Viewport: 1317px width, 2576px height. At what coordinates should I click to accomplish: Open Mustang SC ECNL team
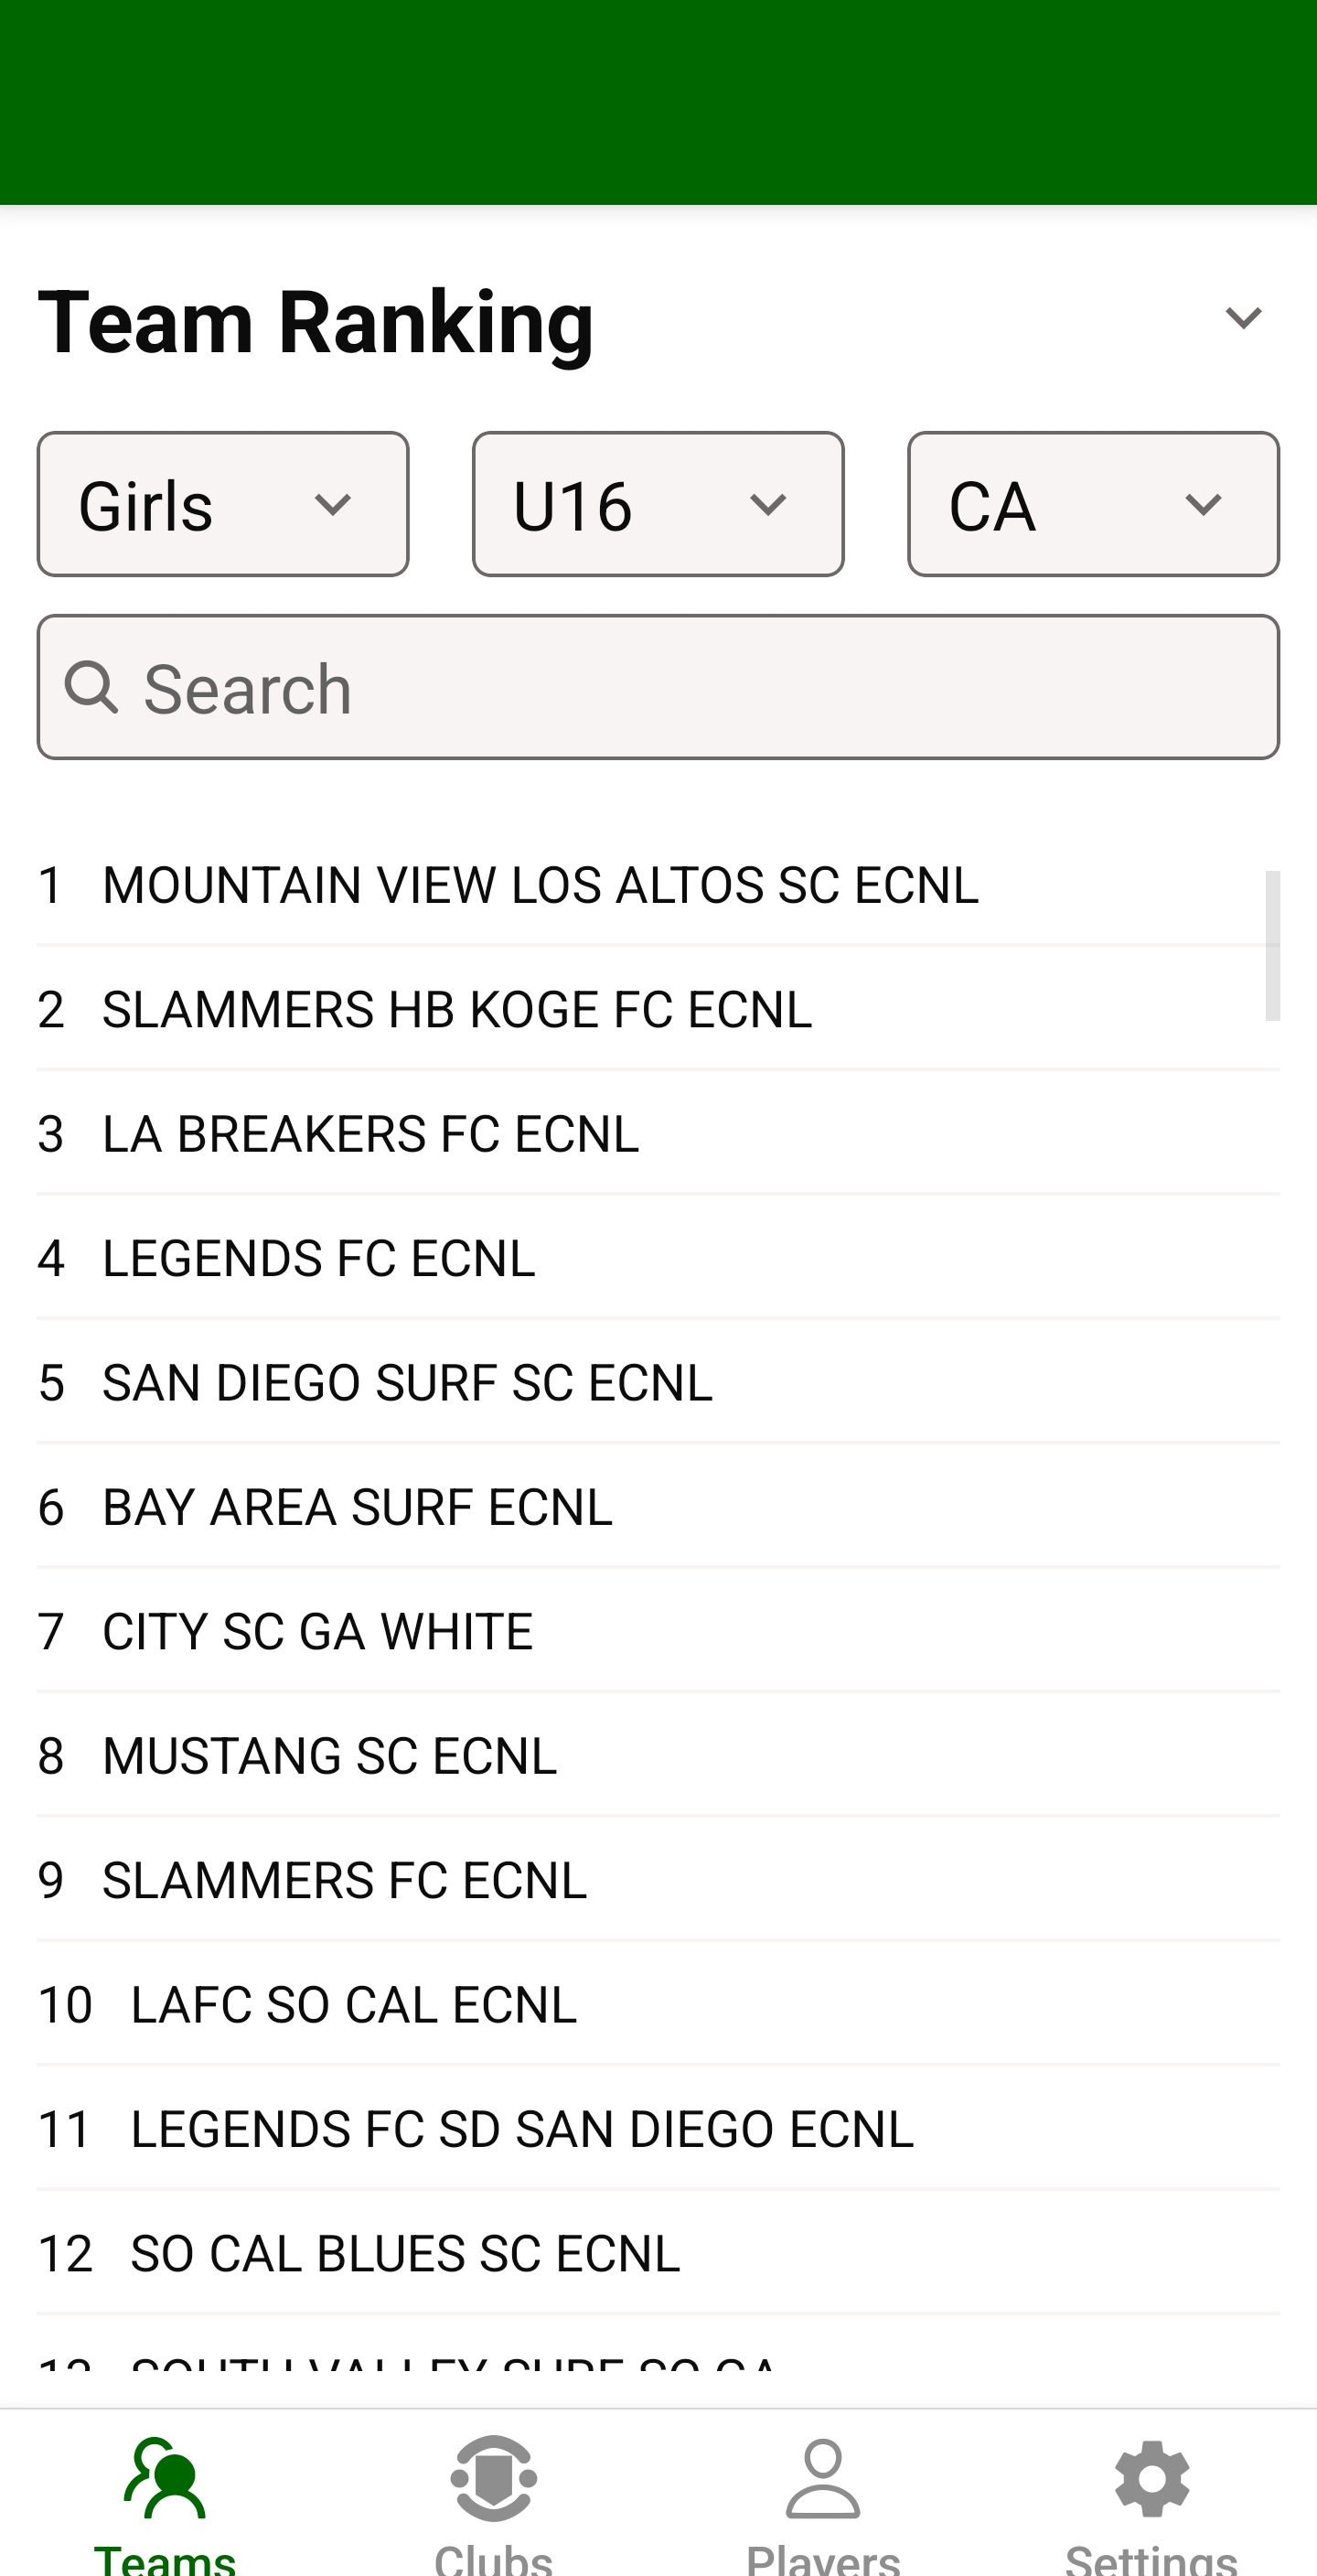[x=329, y=1756]
